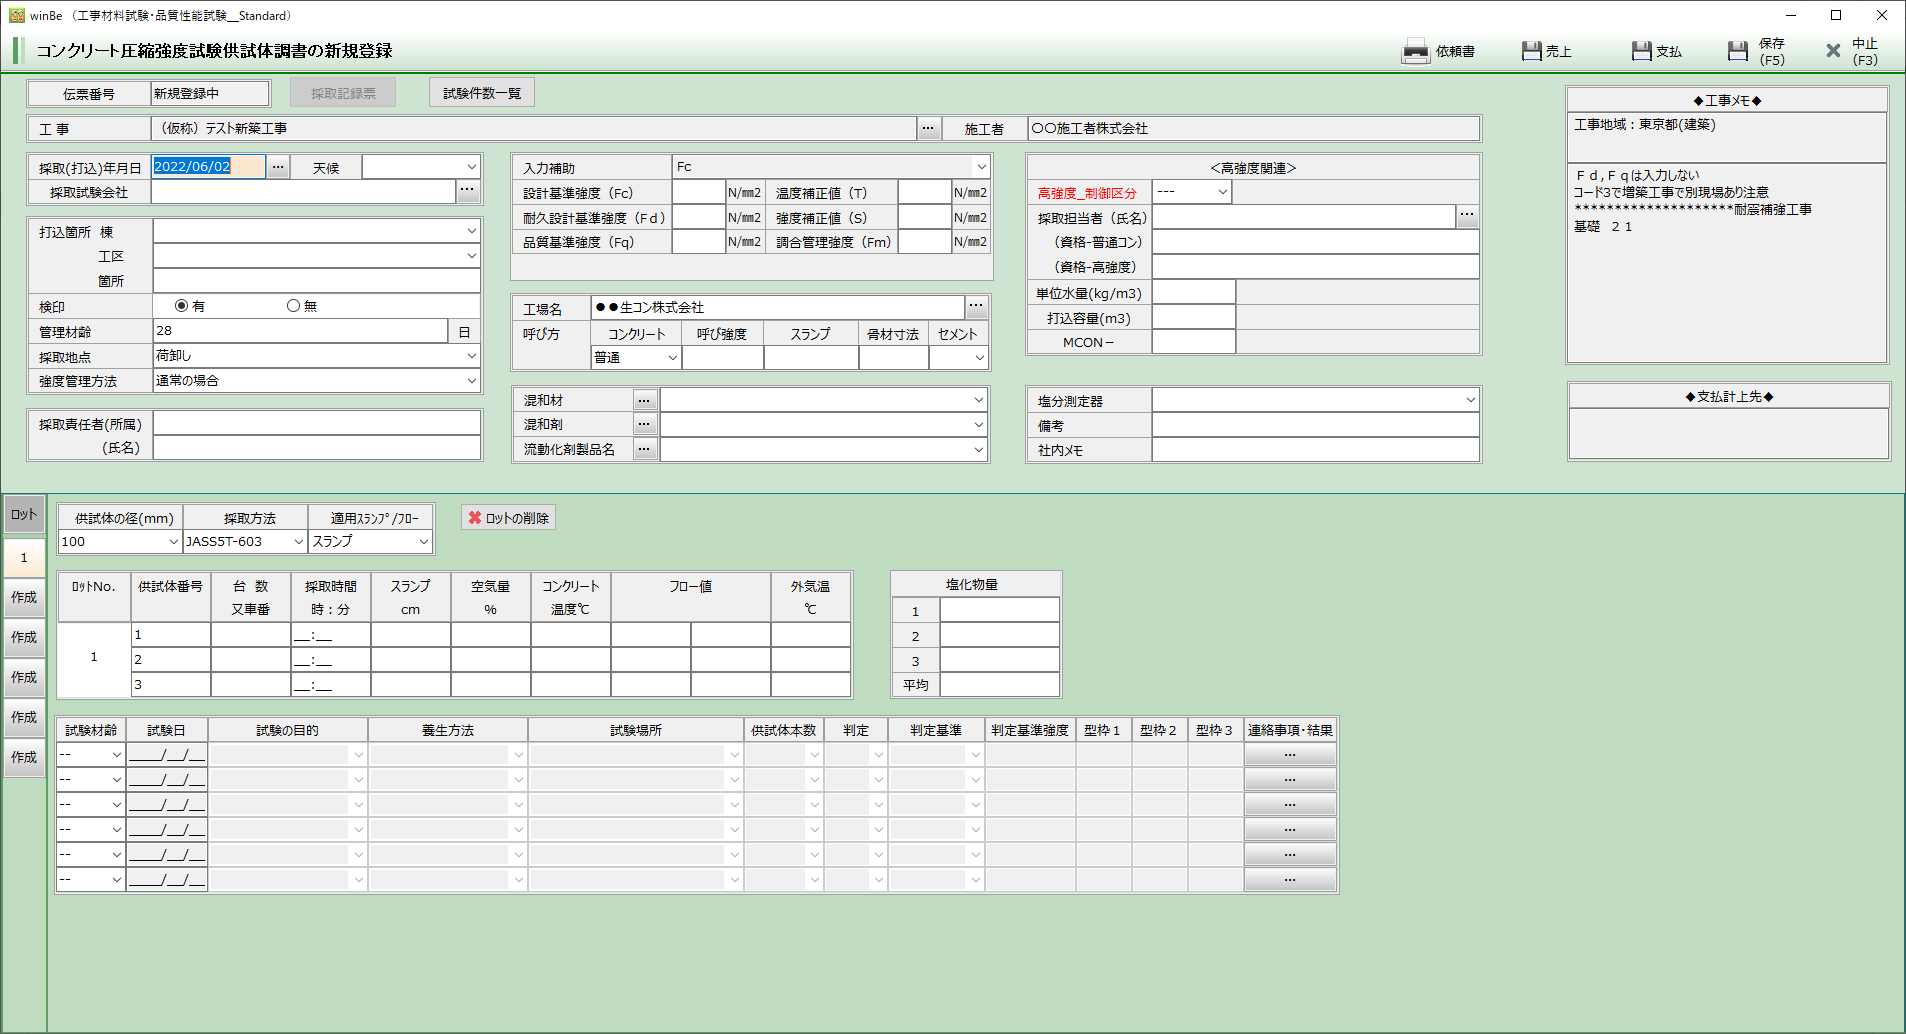Expand the 塩分測定器 dropdown

(1470, 400)
